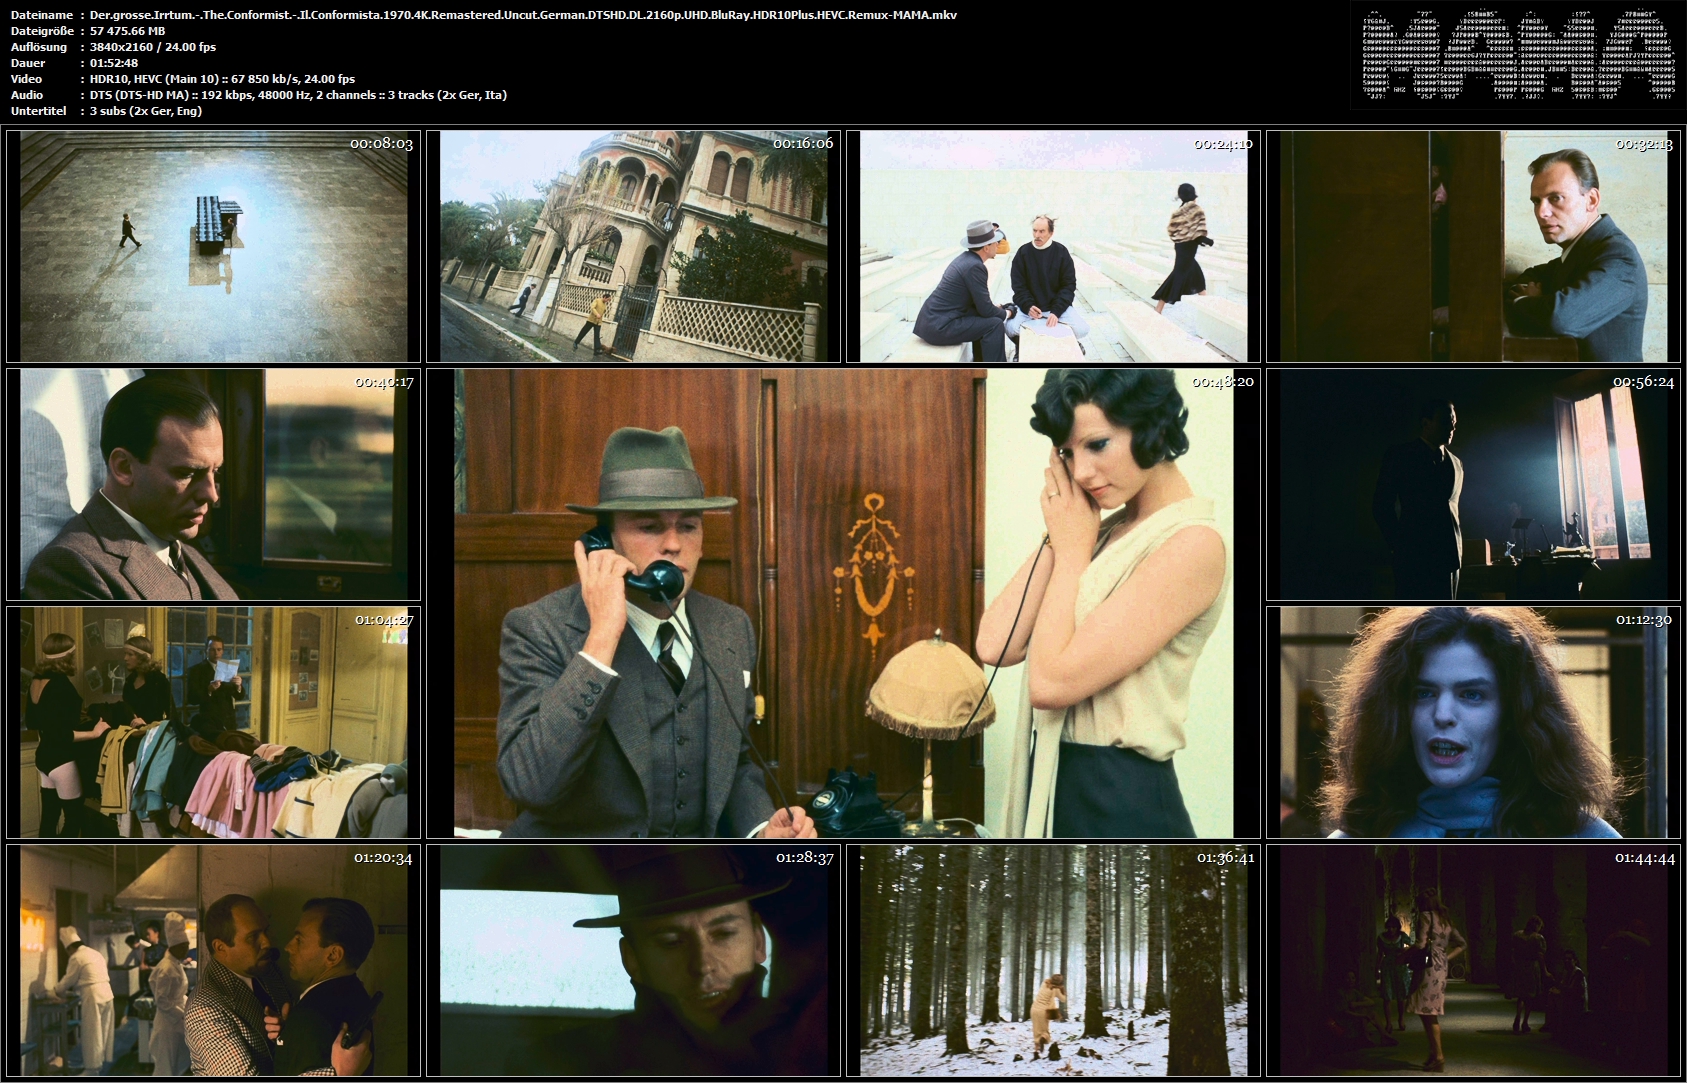Click the Audio line DTS (DTS-HD MA) details
1687x1083 pixels.
point(298,95)
